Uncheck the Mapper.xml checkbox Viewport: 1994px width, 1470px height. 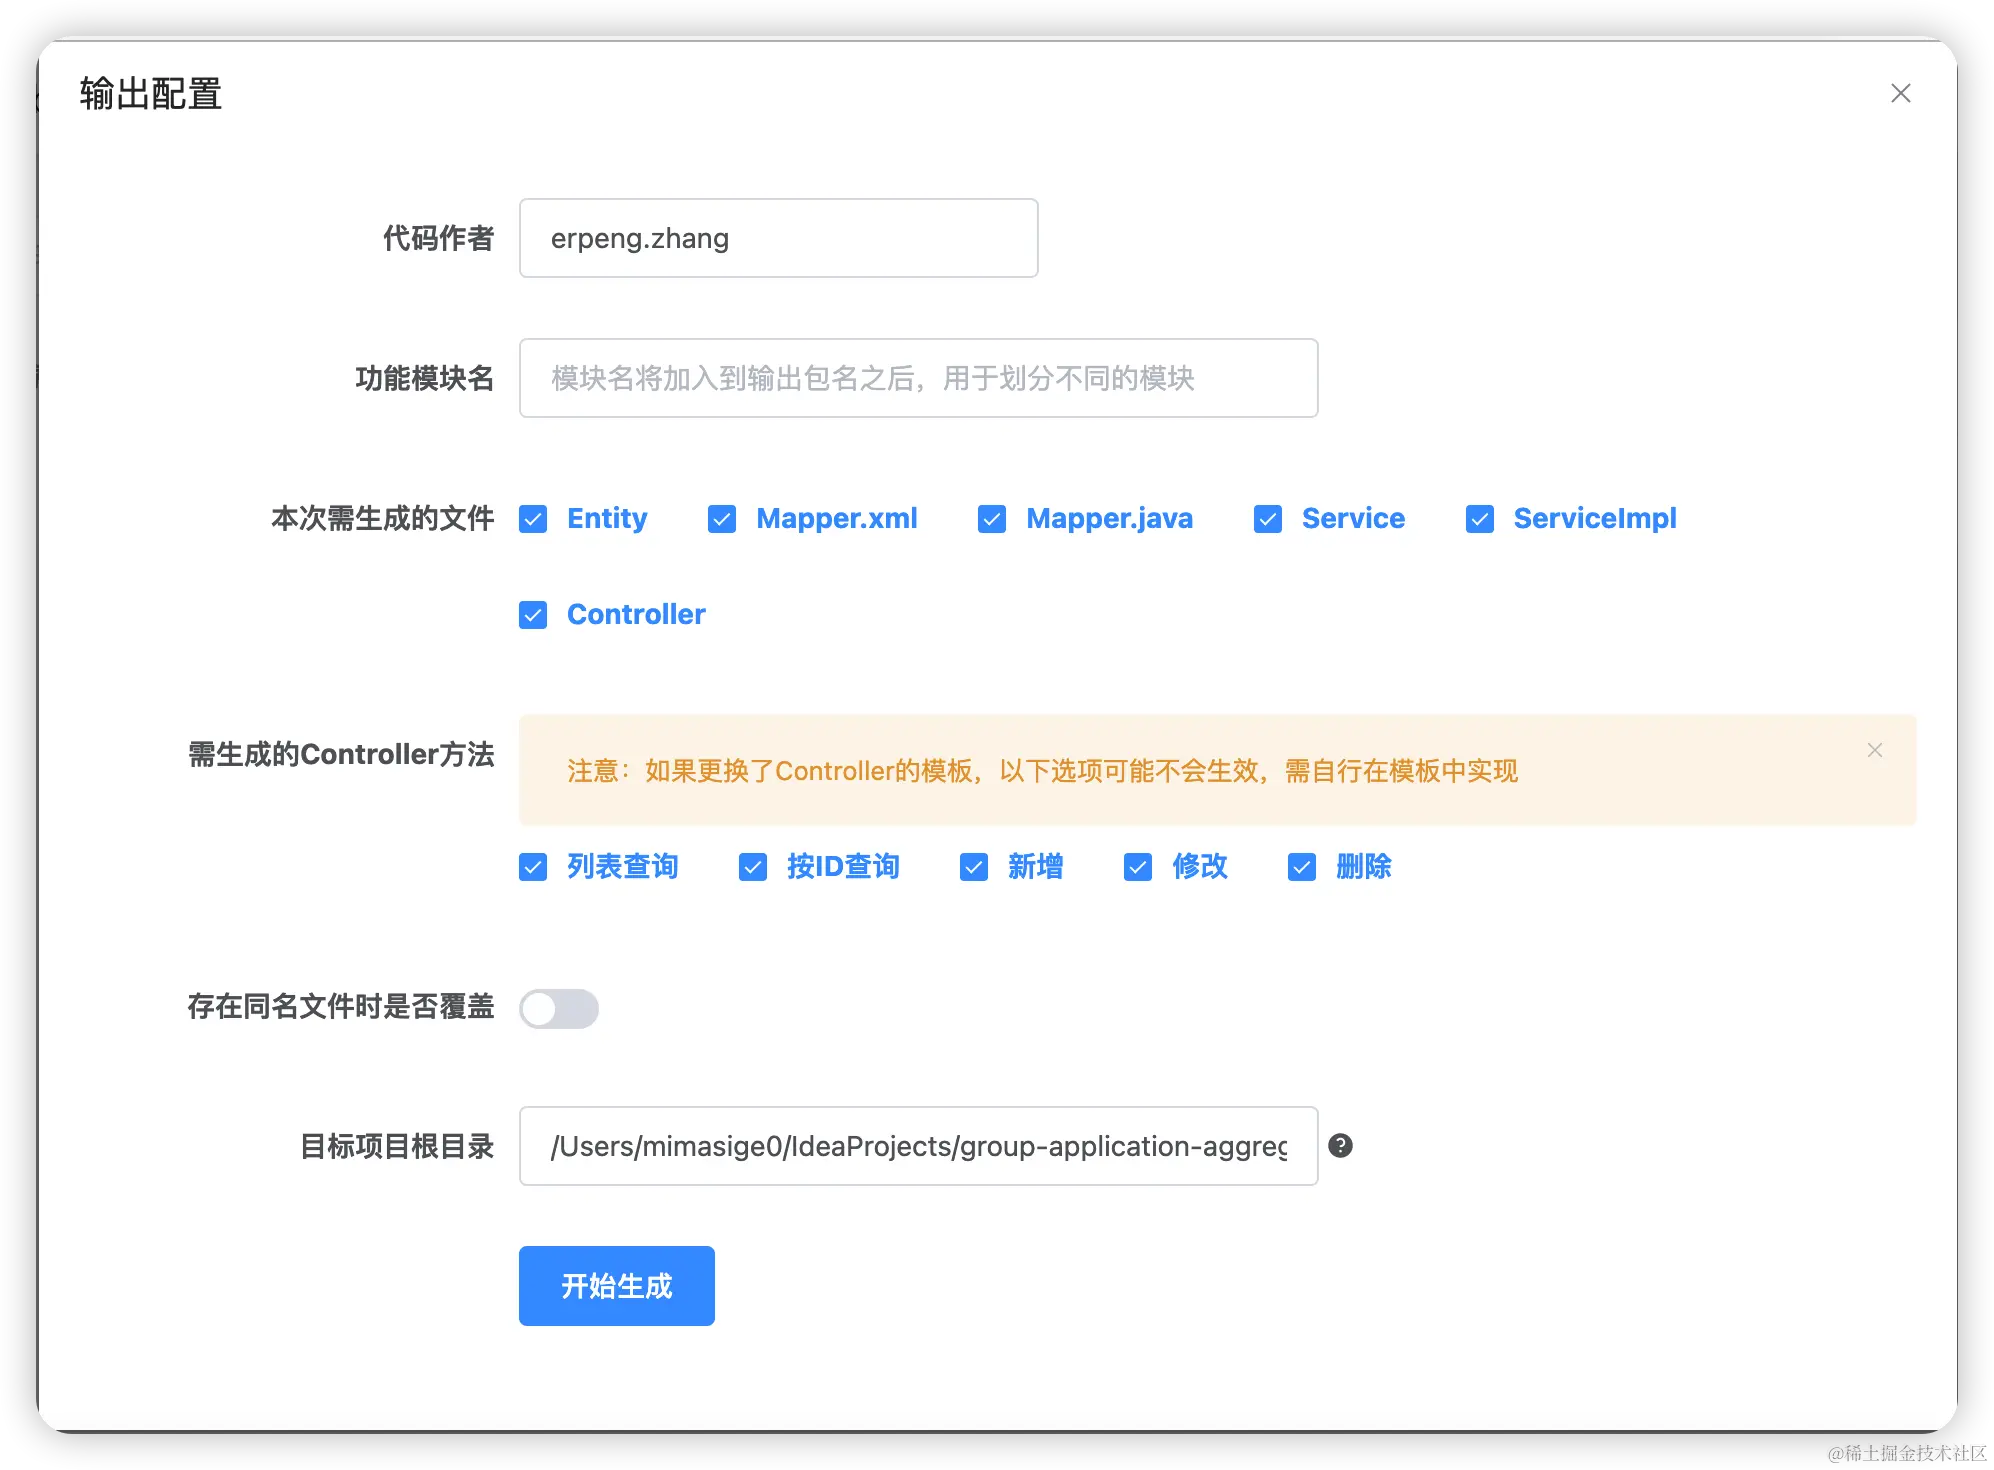tap(722, 519)
